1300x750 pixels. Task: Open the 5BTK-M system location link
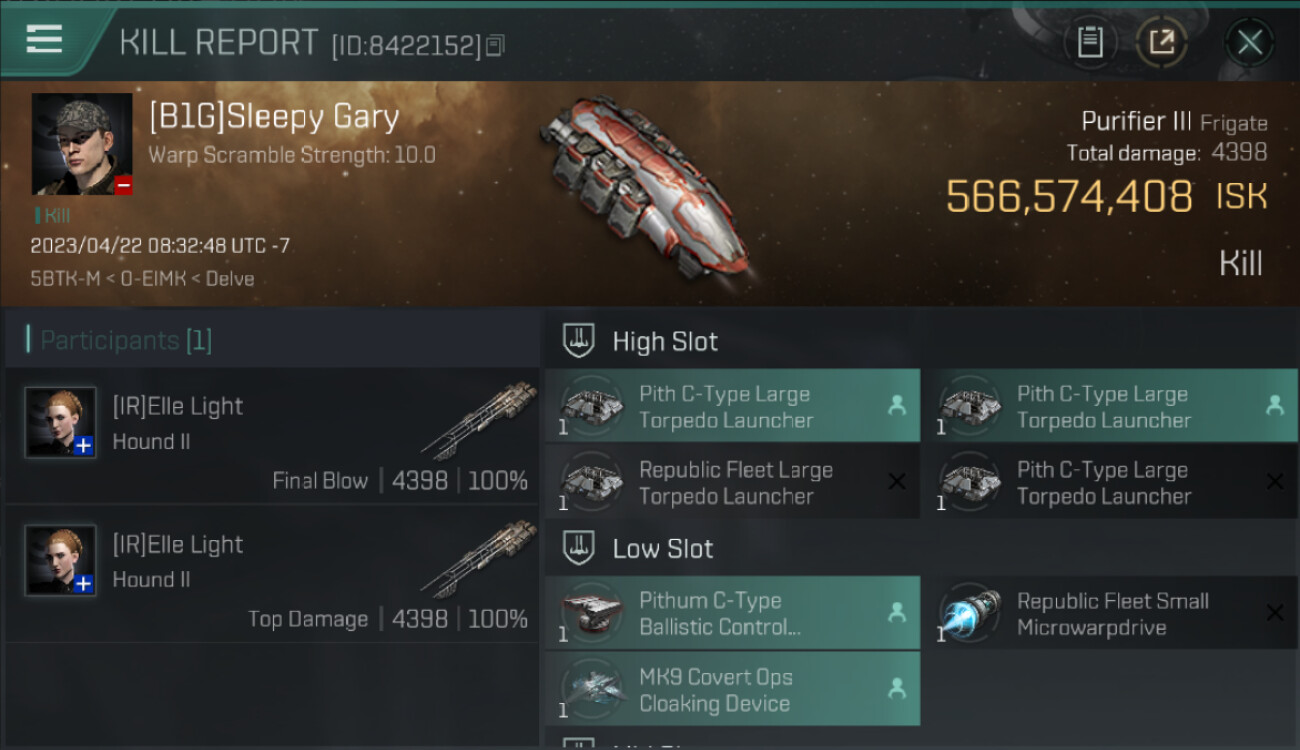click(65, 279)
